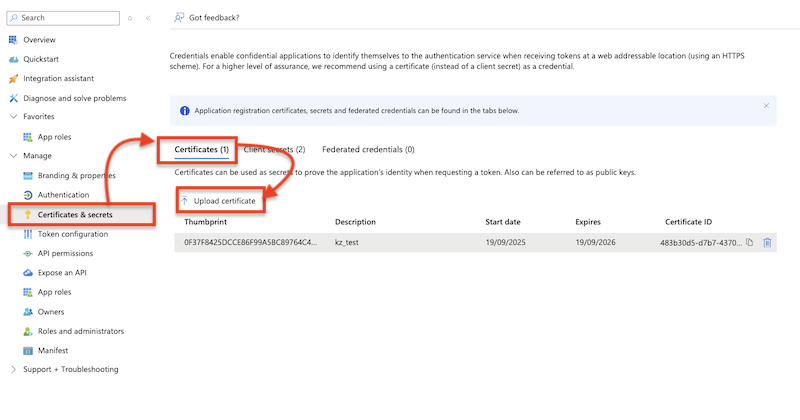This screenshot has width=800, height=420.
Task: Dismiss the blue info banner
Action: (x=766, y=105)
